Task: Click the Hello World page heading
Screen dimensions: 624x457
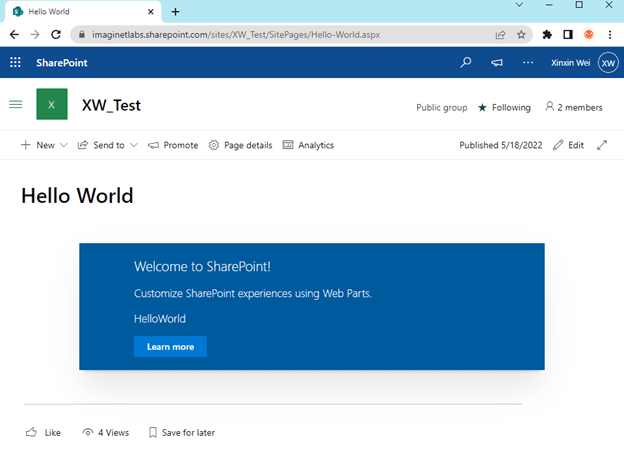Action: [77, 195]
